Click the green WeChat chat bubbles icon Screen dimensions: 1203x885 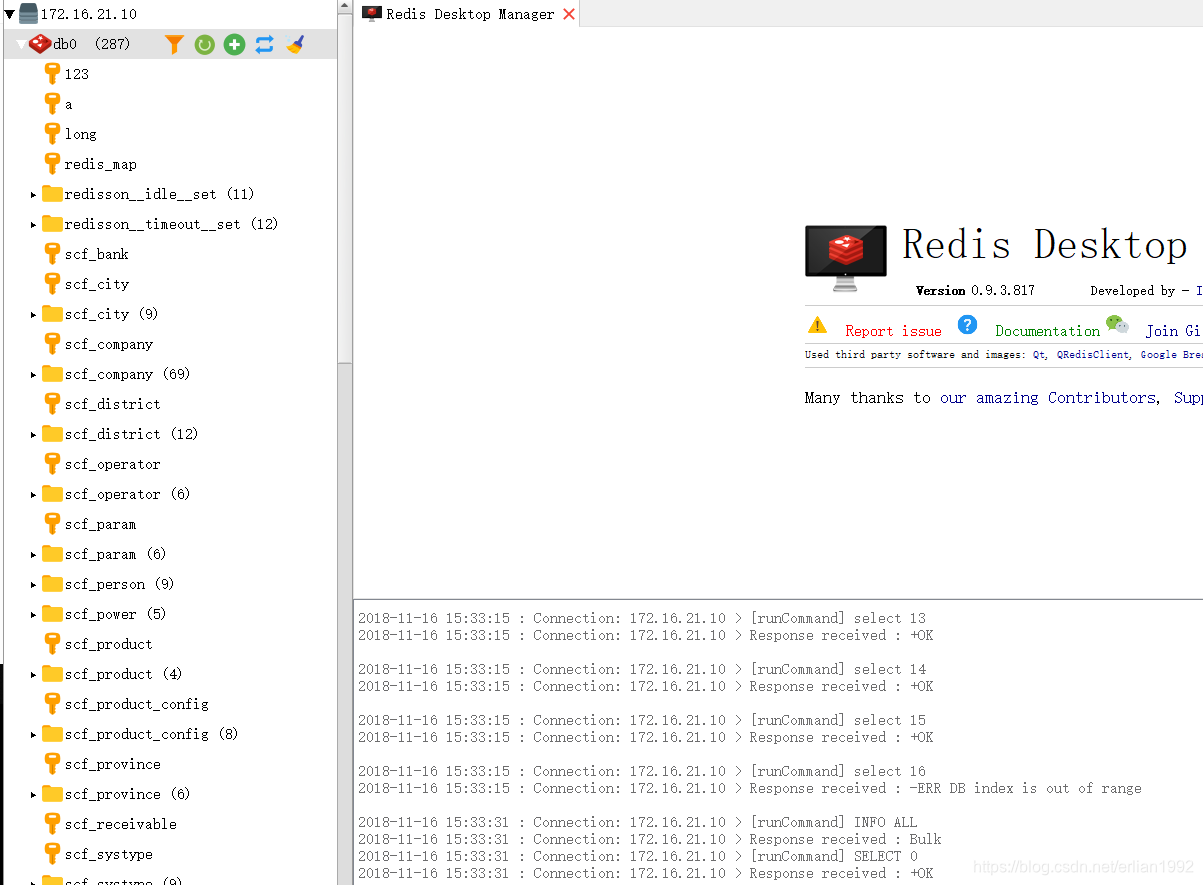click(x=1117, y=324)
